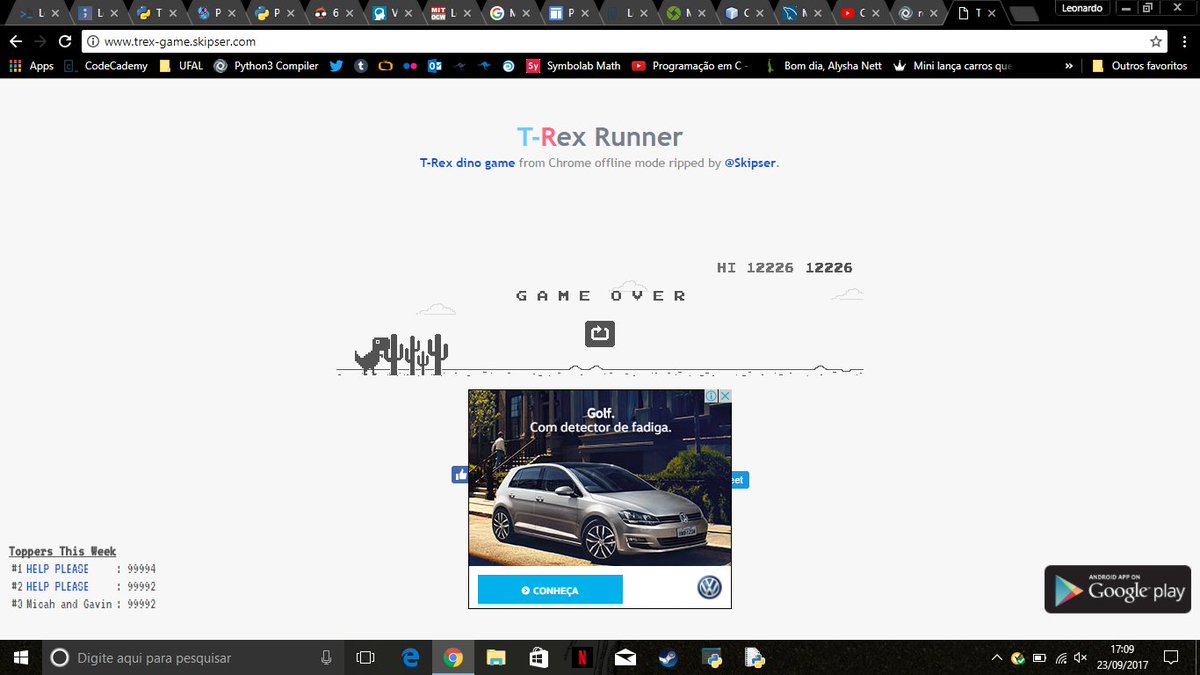
Task: Click the volume icon in system tray
Action: tap(1080, 658)
